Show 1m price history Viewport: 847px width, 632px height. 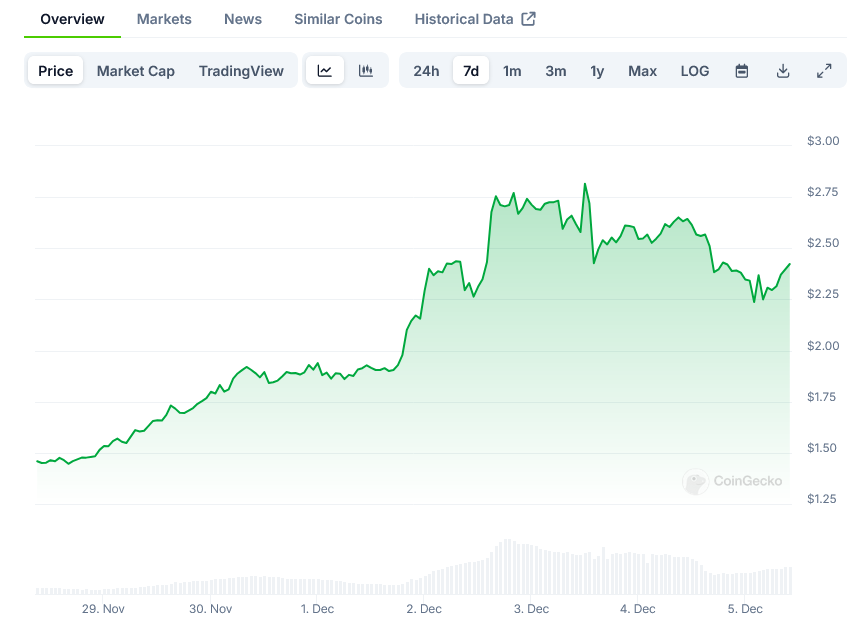click(512, 71)
